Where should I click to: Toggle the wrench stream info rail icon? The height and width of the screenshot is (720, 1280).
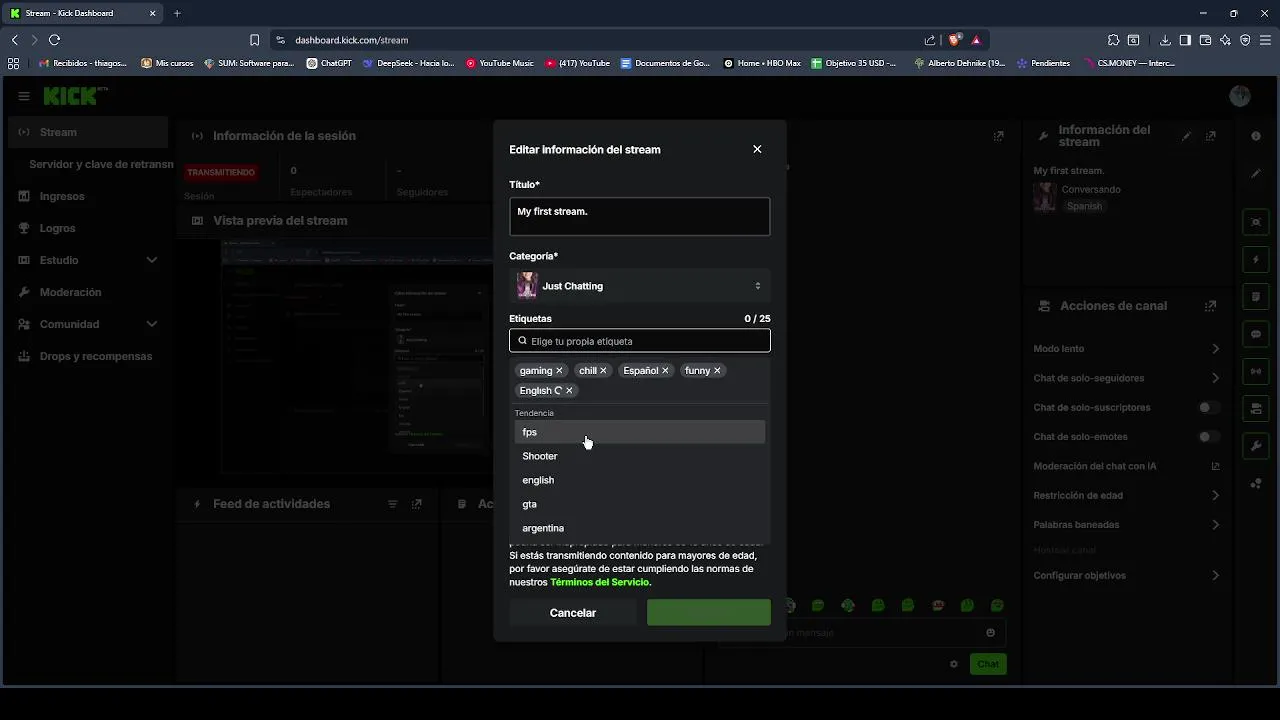(x=1256, y=445)
